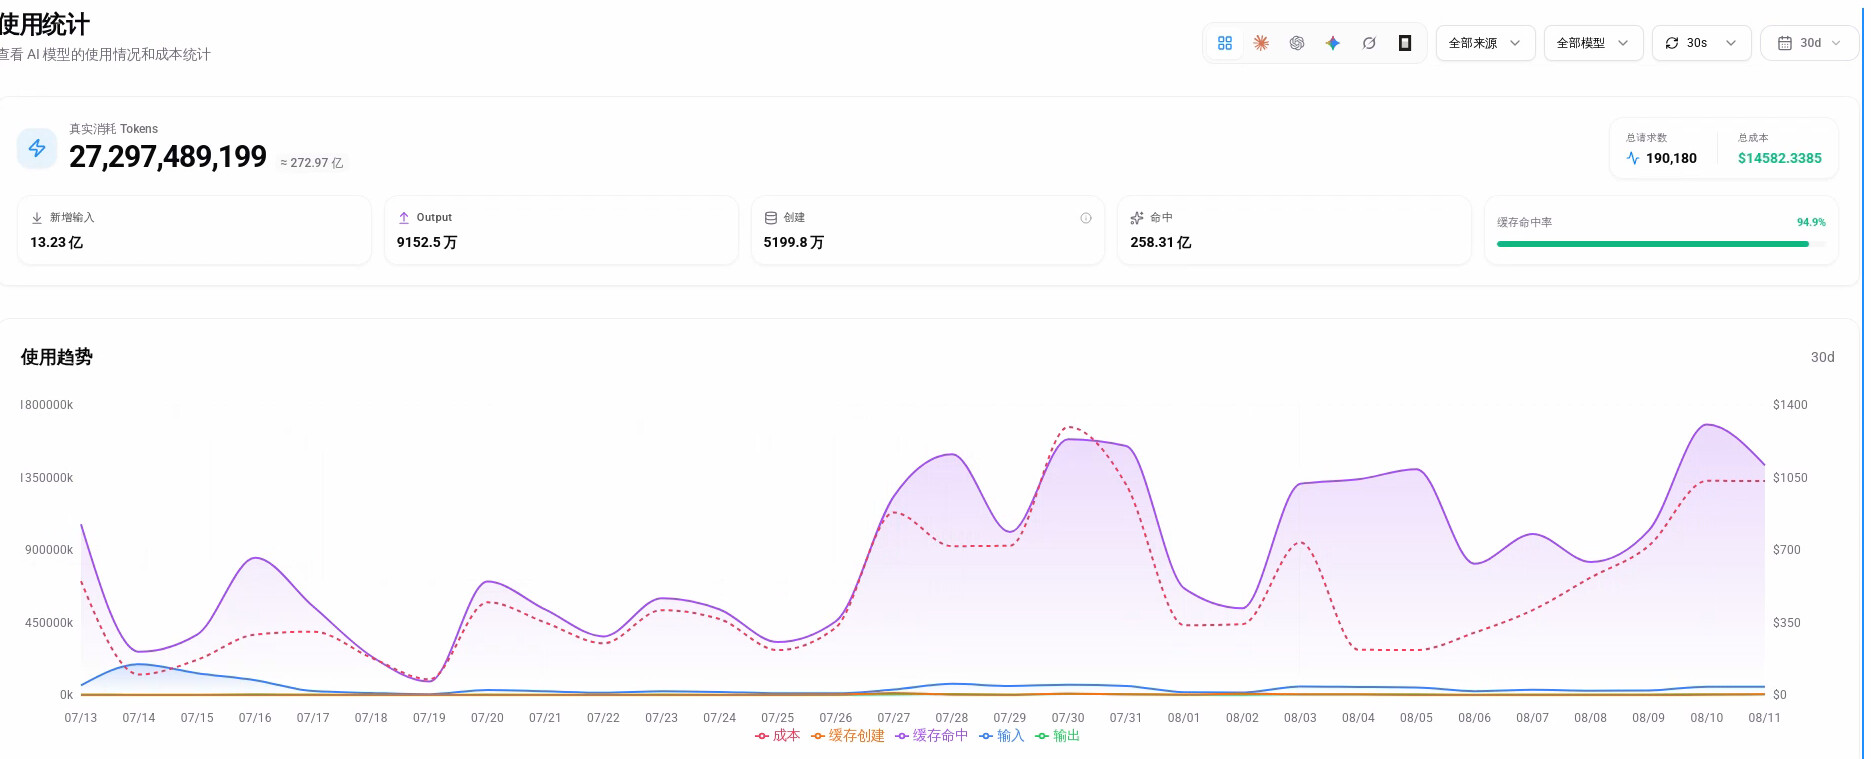Toggle 输入 series in chart legend
The width and height of the screenshot is (1871, 759).
(1002, 736)
